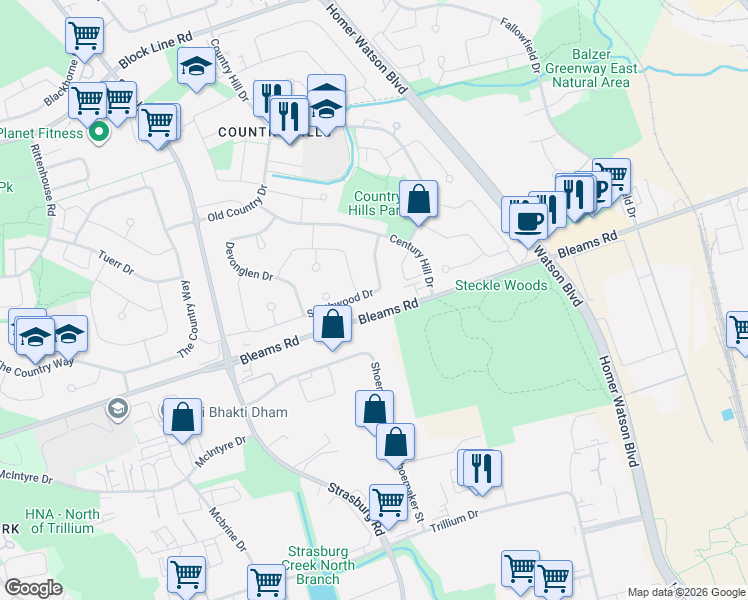Open the shopping bag marker on Bleams Rd
The height and width of the screenshot is (600, 748).
coord(332,326)
